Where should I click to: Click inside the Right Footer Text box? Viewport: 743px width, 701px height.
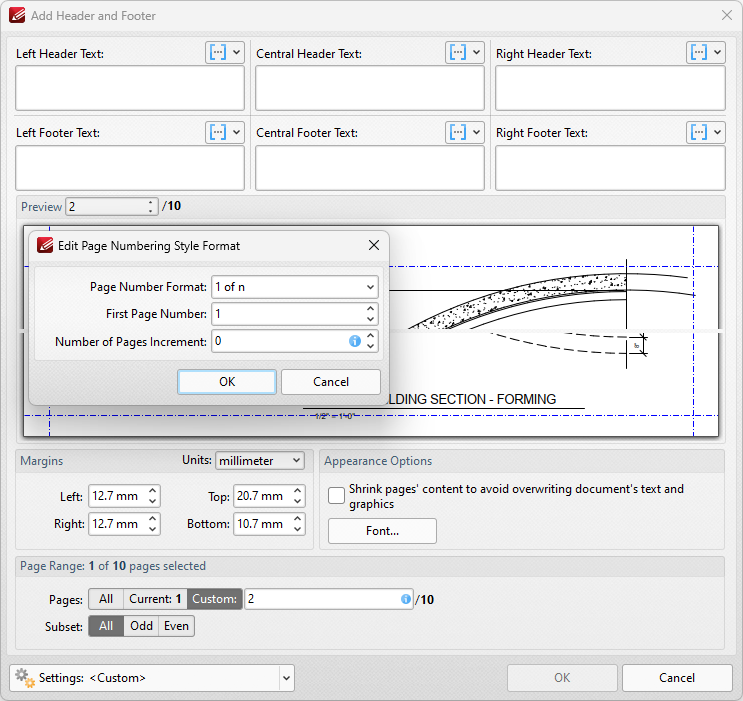click(x=610, y=168)
